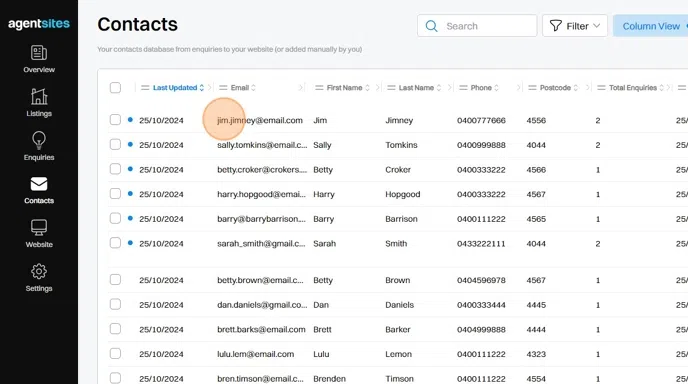This screenshot has width=688, height=384.
Task: Click the Contacts page heading
Action: (137, 24)
